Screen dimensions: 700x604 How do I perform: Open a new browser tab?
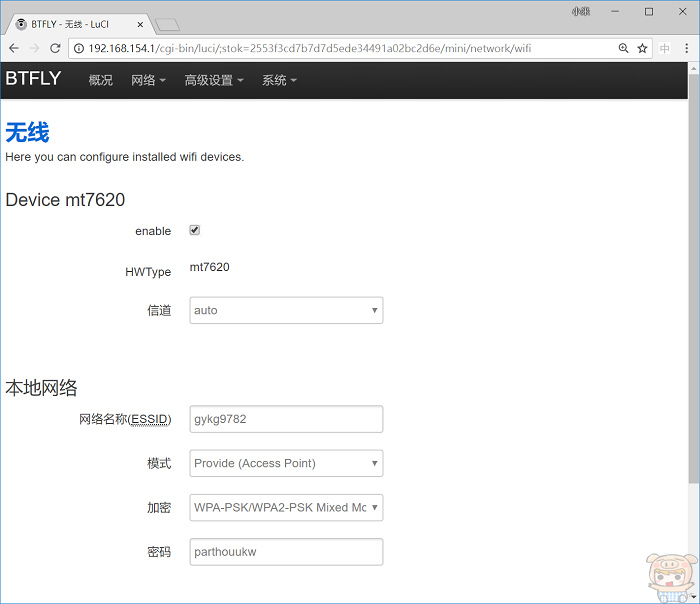click(x=167, y=25)
